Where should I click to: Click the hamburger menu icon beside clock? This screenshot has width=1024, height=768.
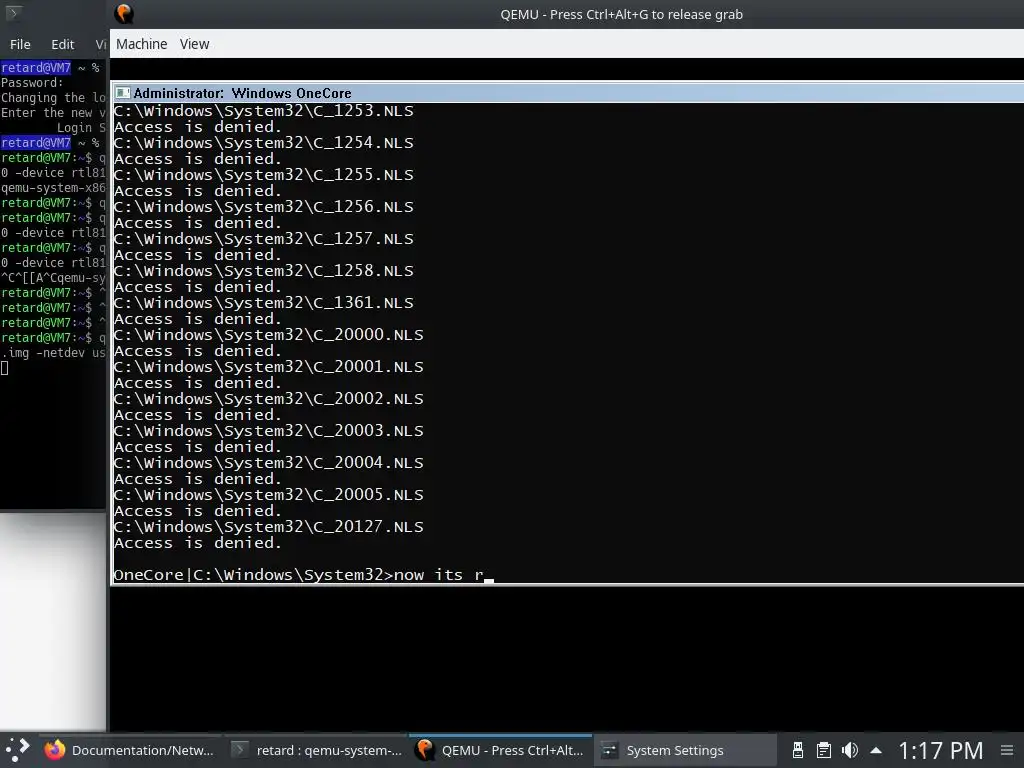coord(1007,750)
